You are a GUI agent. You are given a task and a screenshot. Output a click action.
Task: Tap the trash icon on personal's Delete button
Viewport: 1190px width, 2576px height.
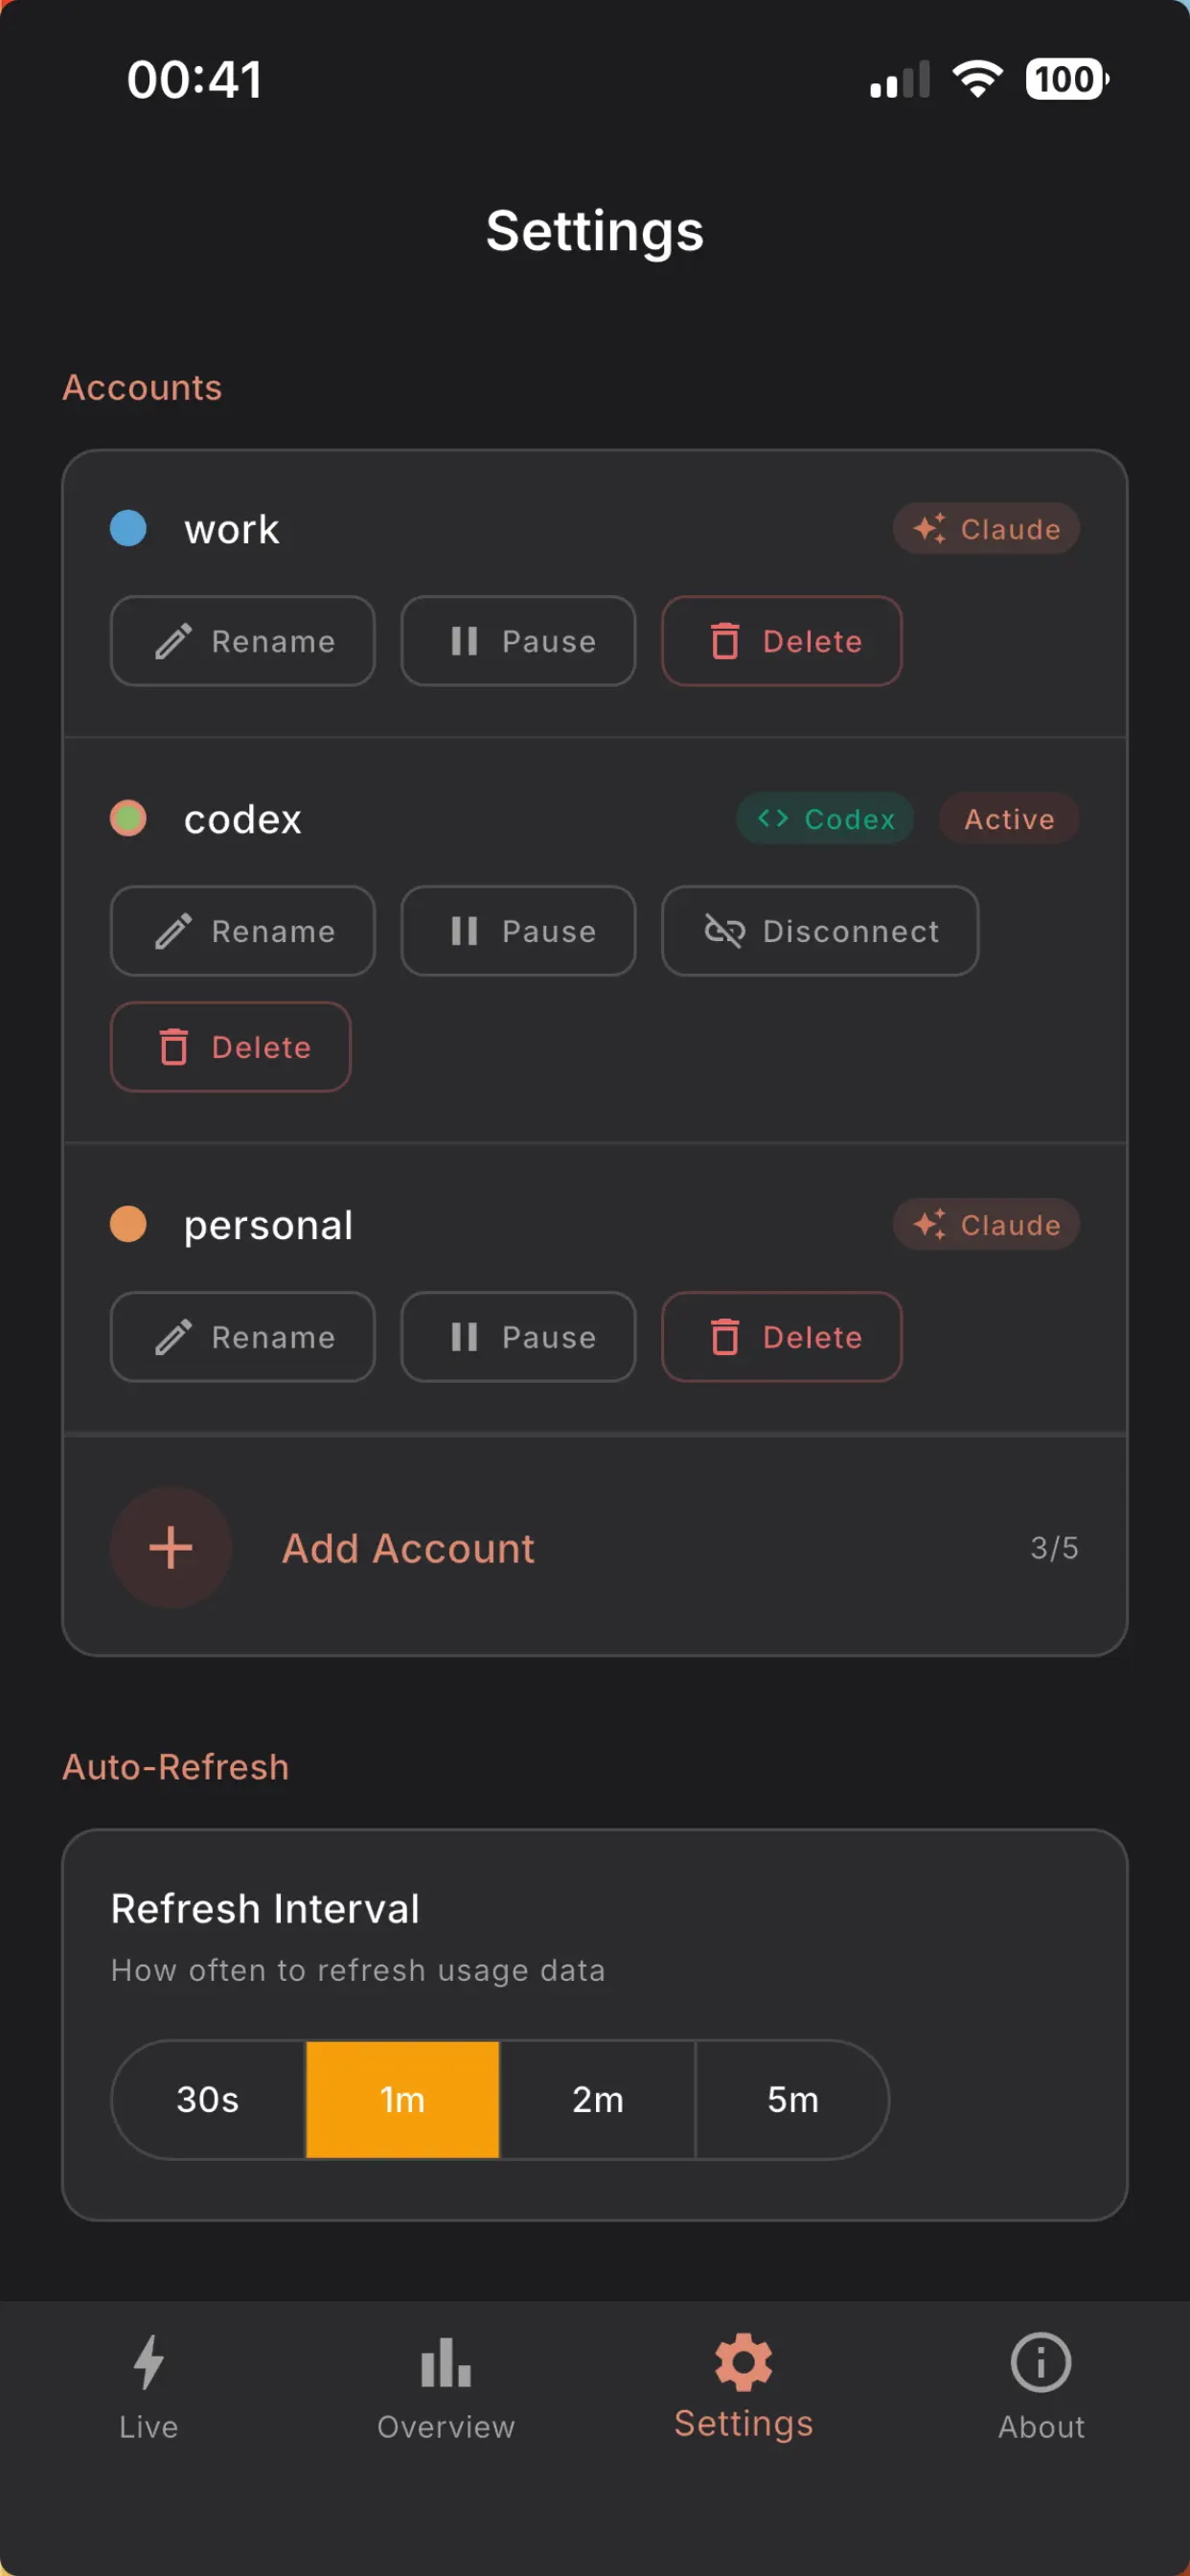click(726, 1337)
